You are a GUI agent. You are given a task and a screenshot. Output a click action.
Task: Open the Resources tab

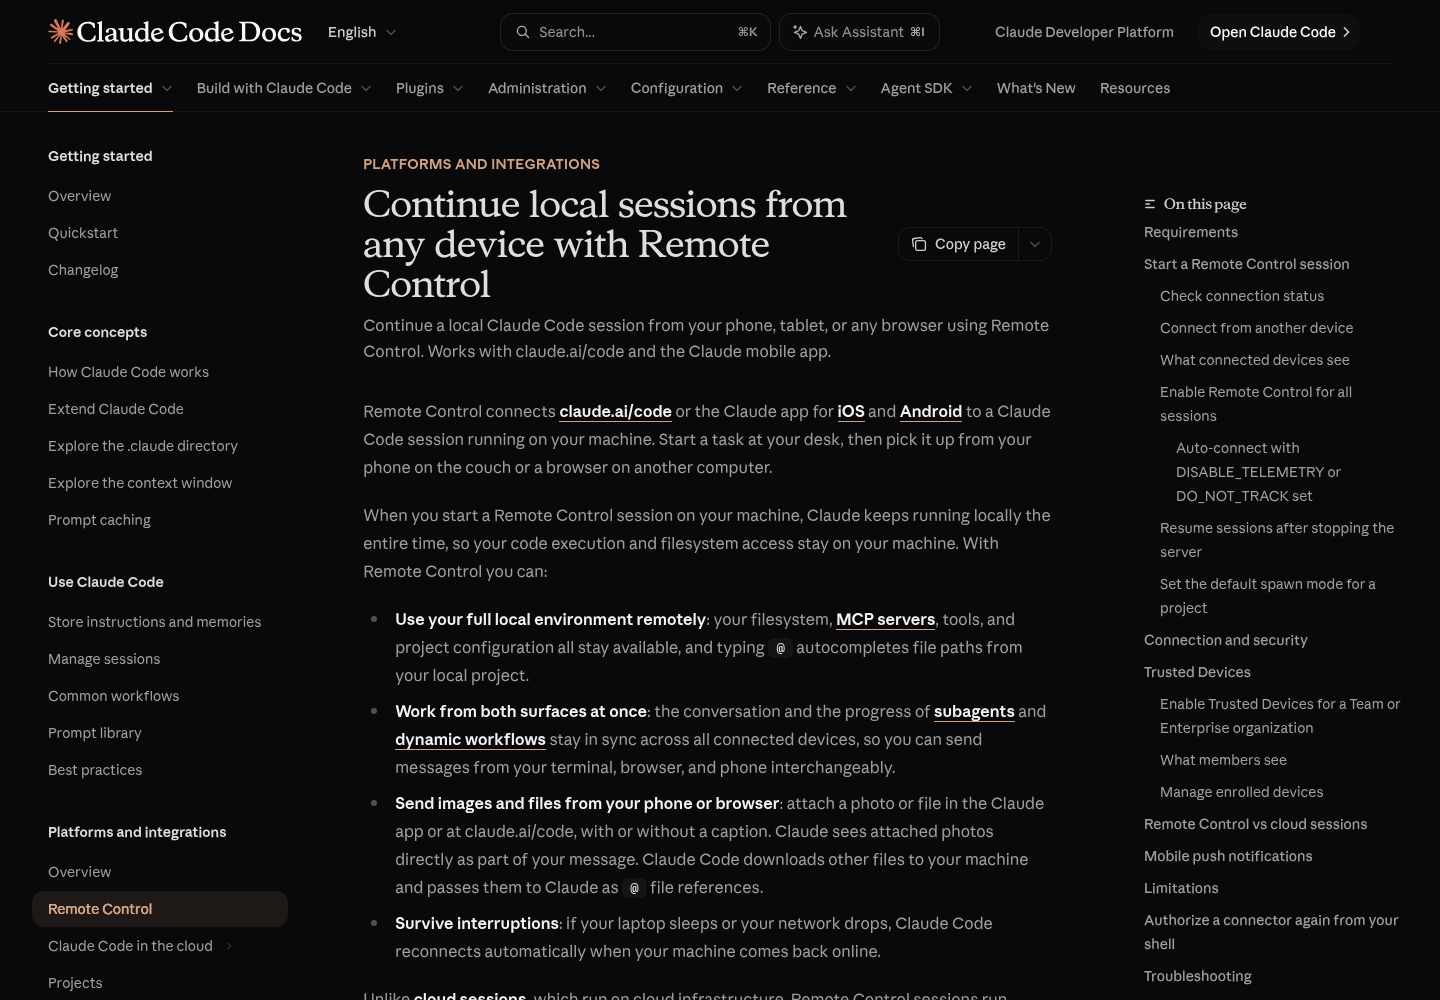1135,88
